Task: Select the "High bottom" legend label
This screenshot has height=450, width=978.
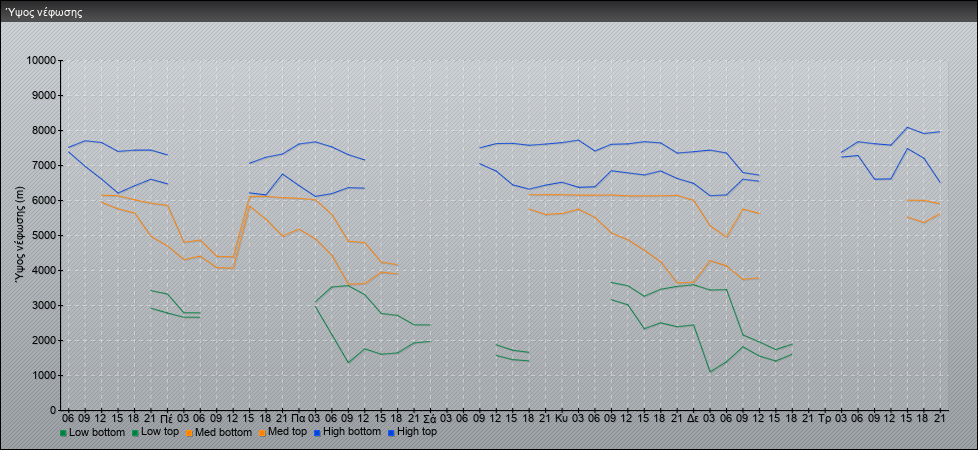Action: point(352,432)
